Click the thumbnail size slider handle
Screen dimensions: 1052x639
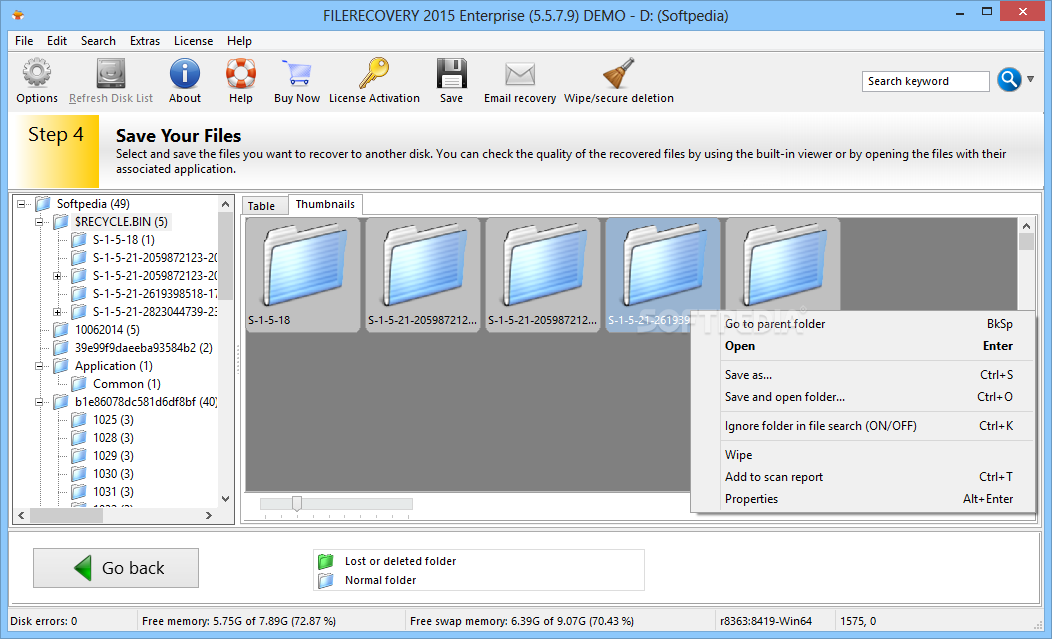pos(297,503)
